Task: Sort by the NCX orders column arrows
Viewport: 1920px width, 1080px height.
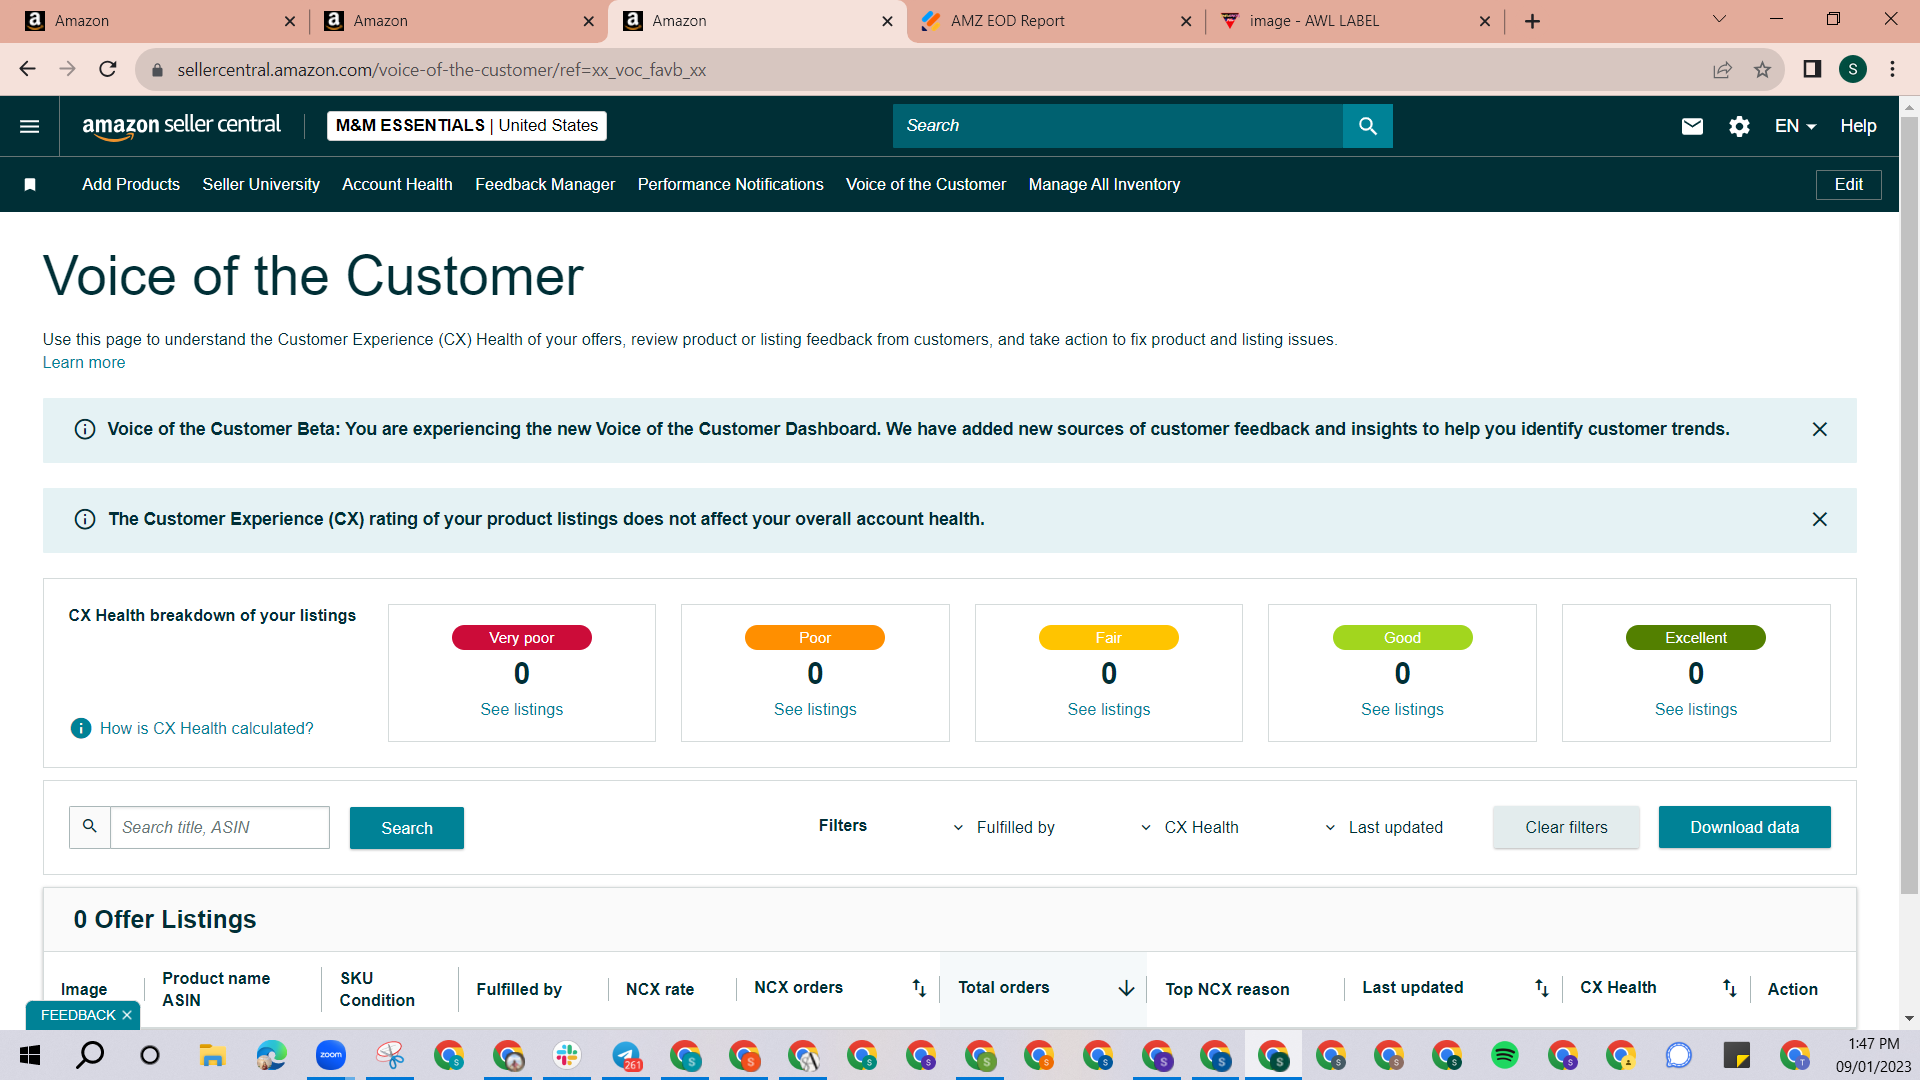Action: pyautogui.click(x=919, y=988)
